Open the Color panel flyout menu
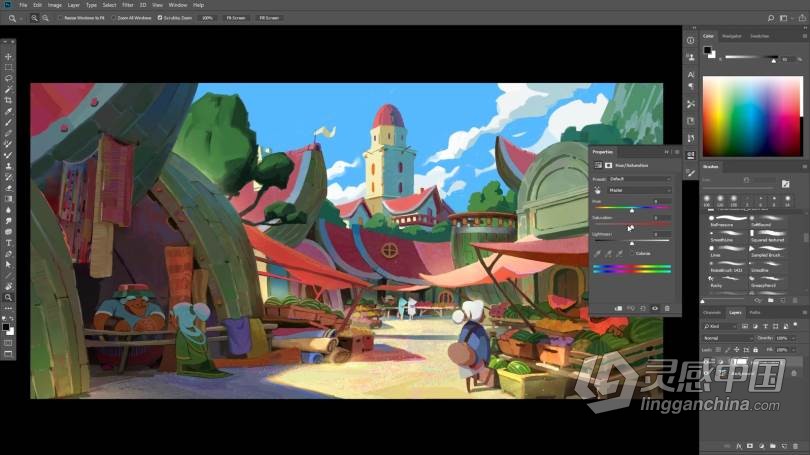 (x=805, y=36)
